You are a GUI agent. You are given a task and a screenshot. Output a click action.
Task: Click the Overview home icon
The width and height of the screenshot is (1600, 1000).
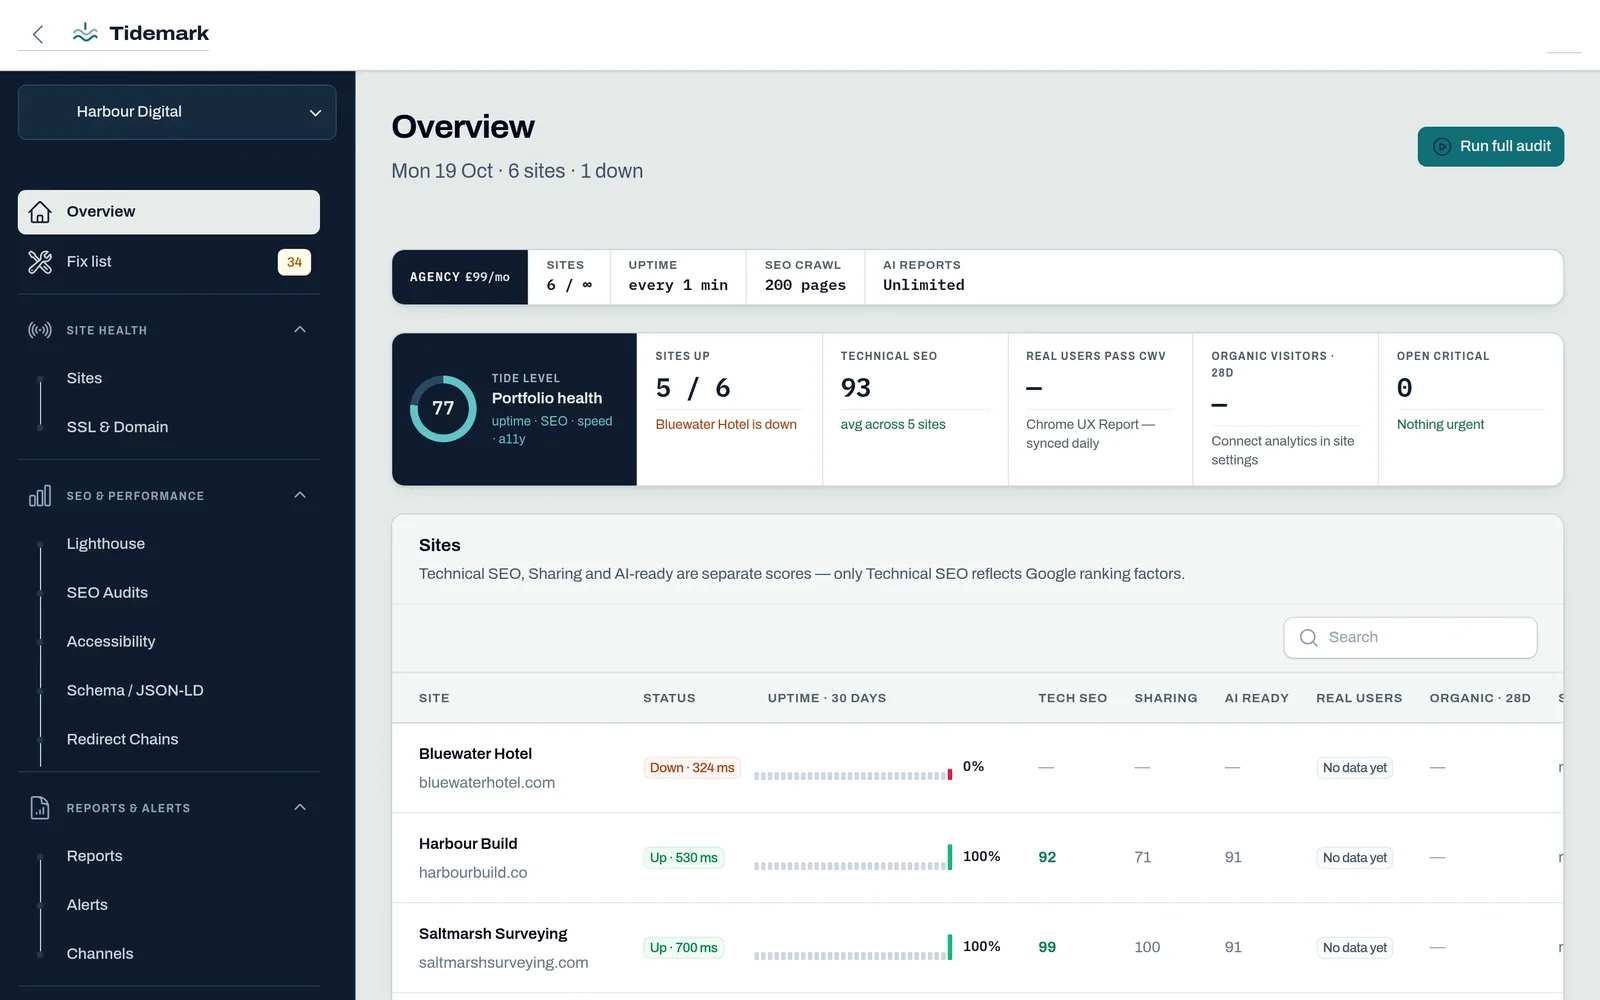(x=40, y=212)
